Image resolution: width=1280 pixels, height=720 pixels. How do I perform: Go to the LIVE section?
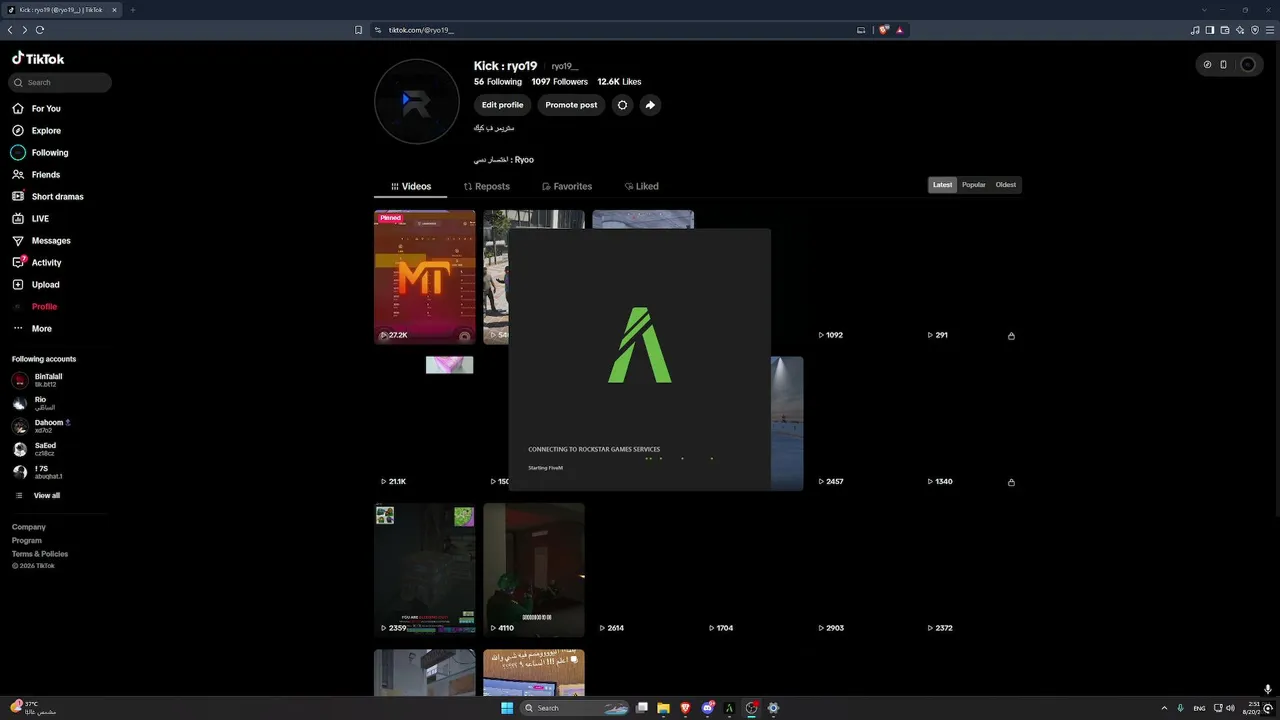[x=30, y=219]
